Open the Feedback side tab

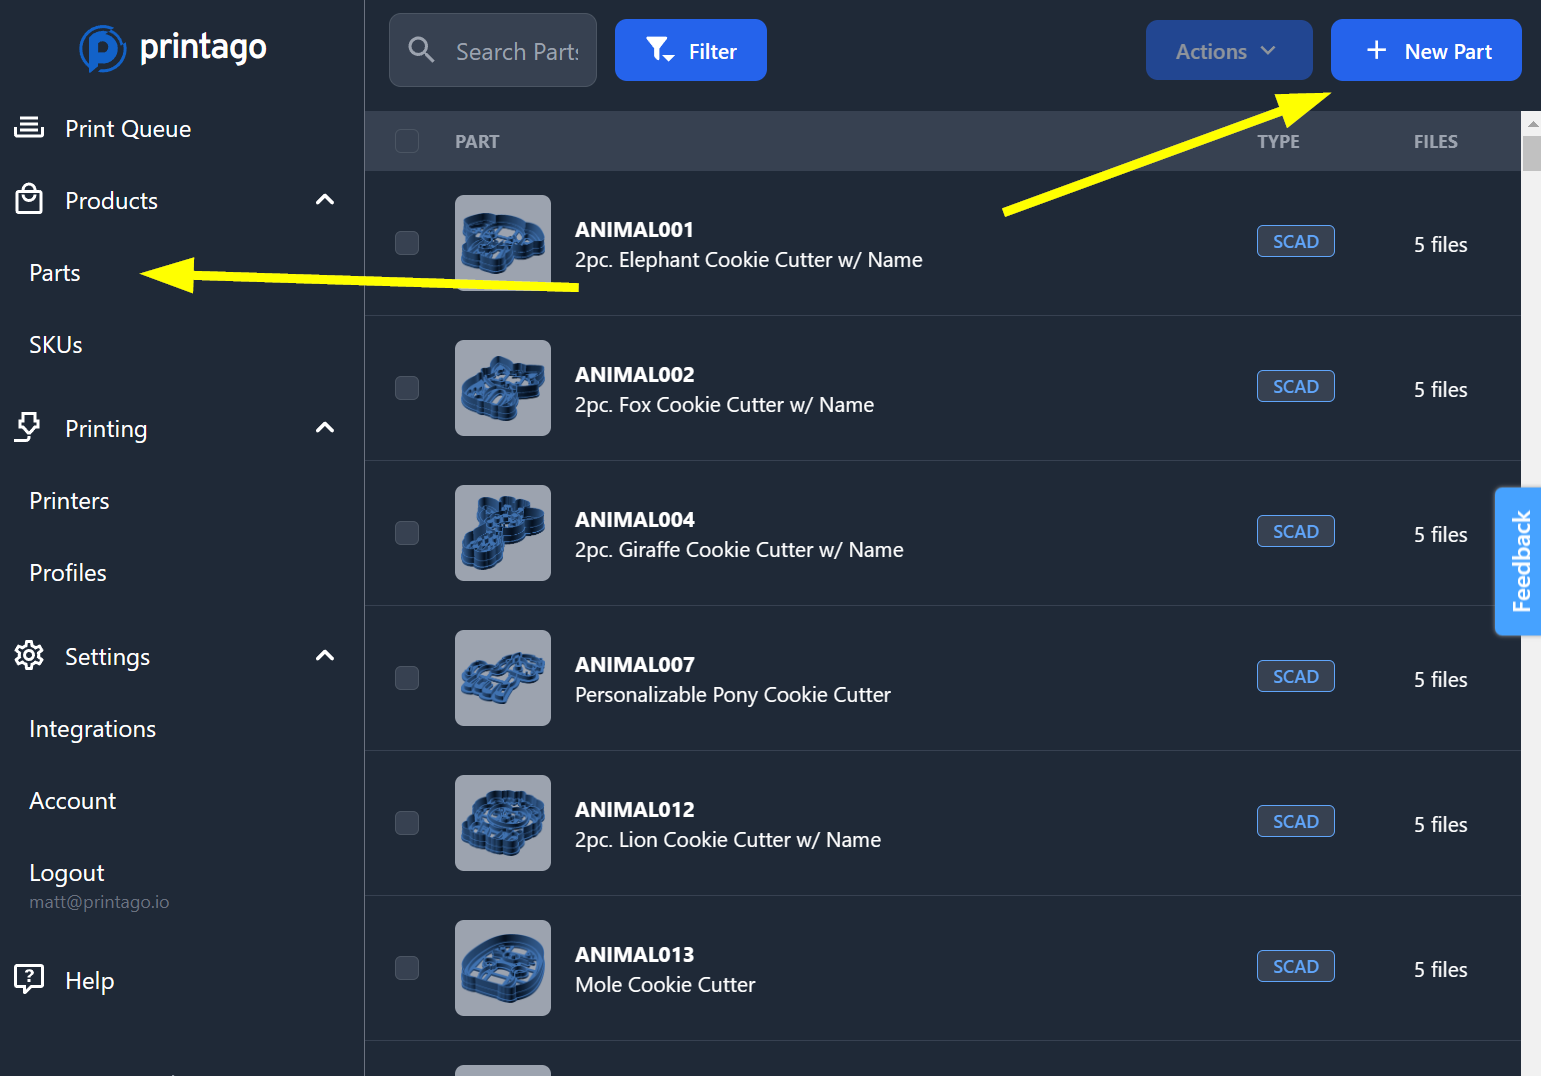click(x=1519, y=561)
